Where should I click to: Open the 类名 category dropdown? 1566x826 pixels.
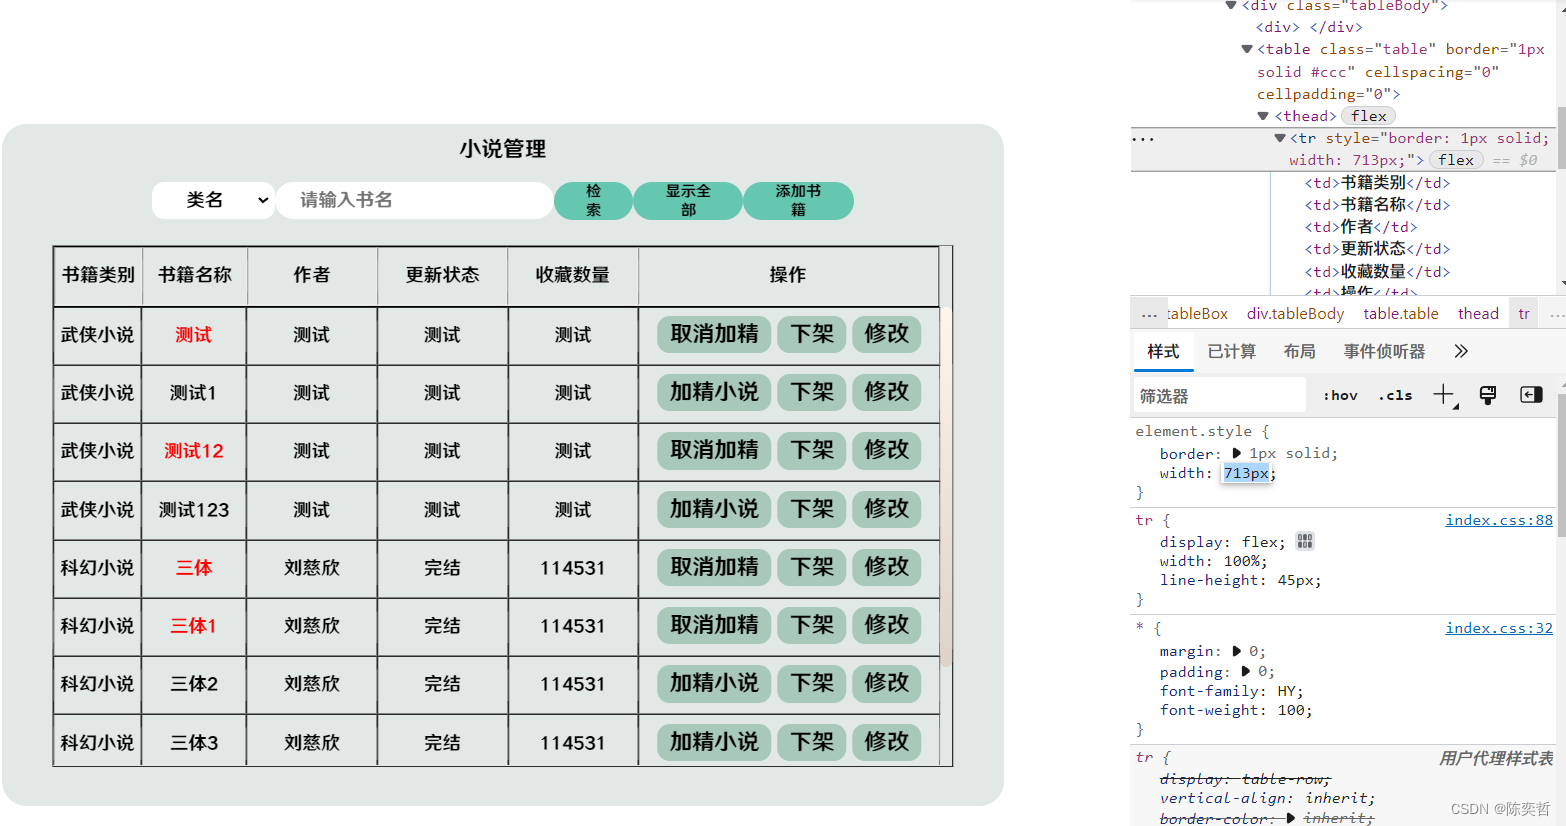coord(213,200)
